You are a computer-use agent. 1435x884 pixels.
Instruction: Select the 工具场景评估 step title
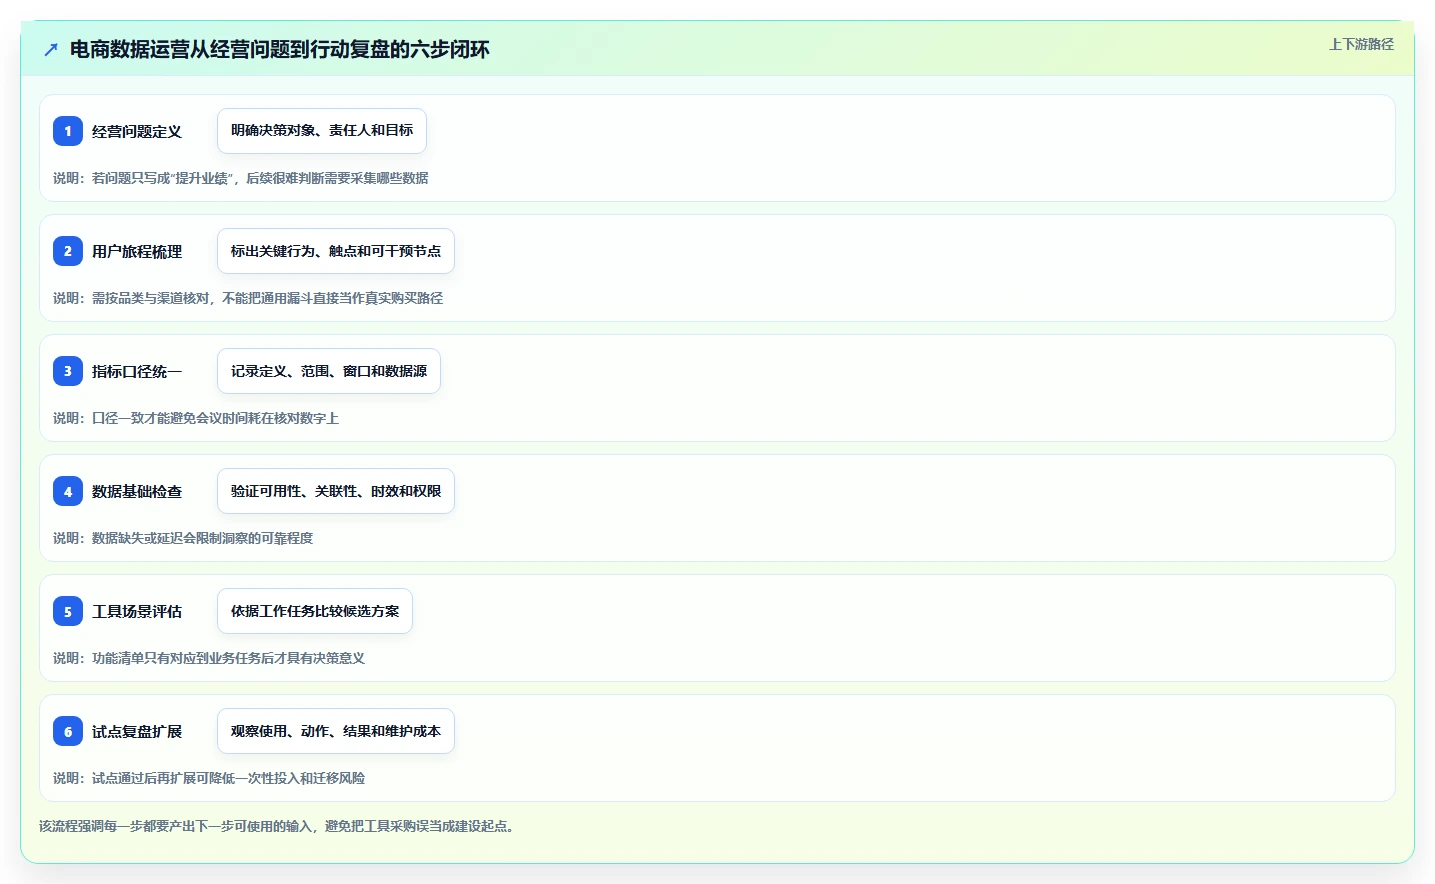137,611
